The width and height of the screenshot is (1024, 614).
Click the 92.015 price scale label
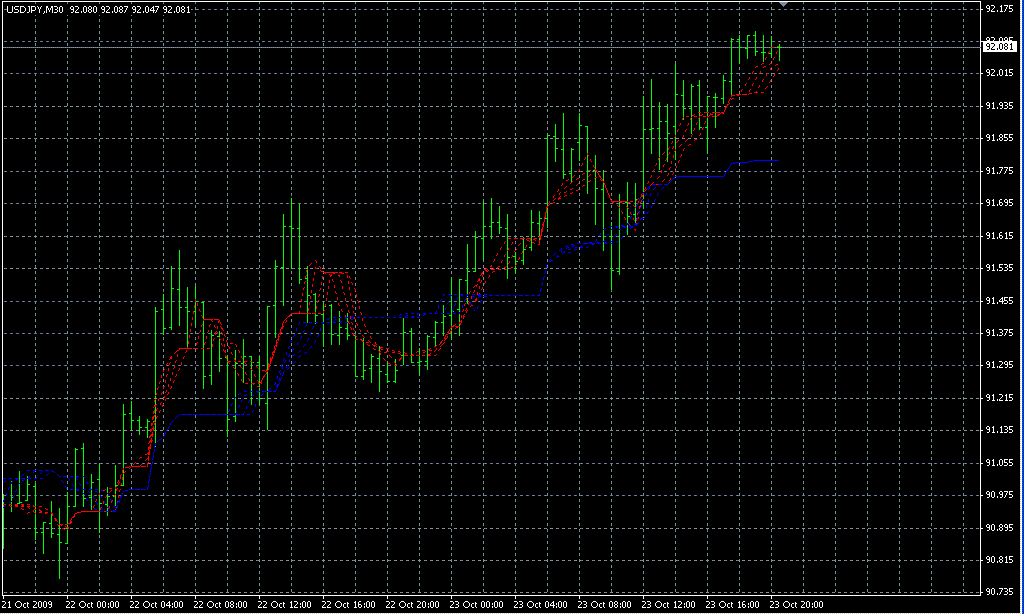pyautogui.click(x=999, y=73)
